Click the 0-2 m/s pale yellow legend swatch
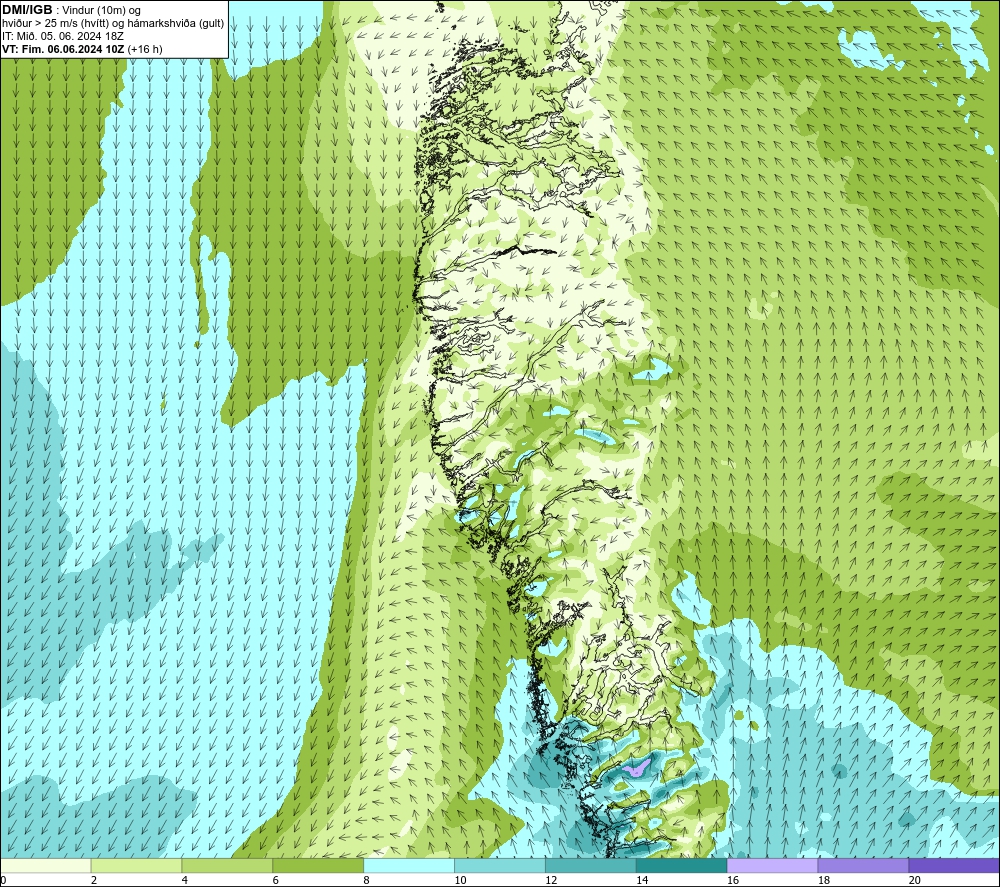 tap(45, 865)
